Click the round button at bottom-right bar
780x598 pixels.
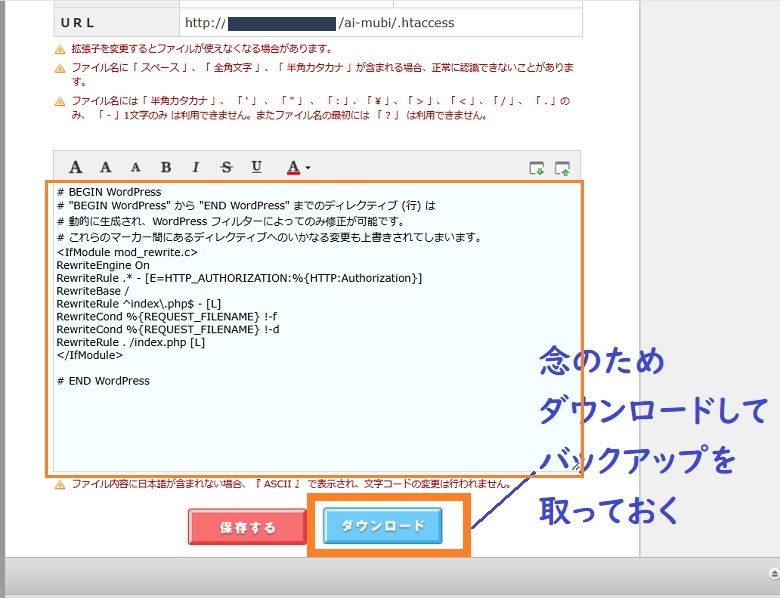pyautogui.click(x=775, y=574)
